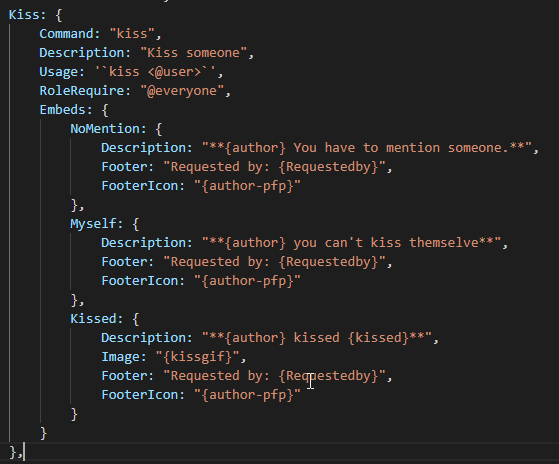Click the FooterIcon key in NoMention block

(x=139, y=186)
